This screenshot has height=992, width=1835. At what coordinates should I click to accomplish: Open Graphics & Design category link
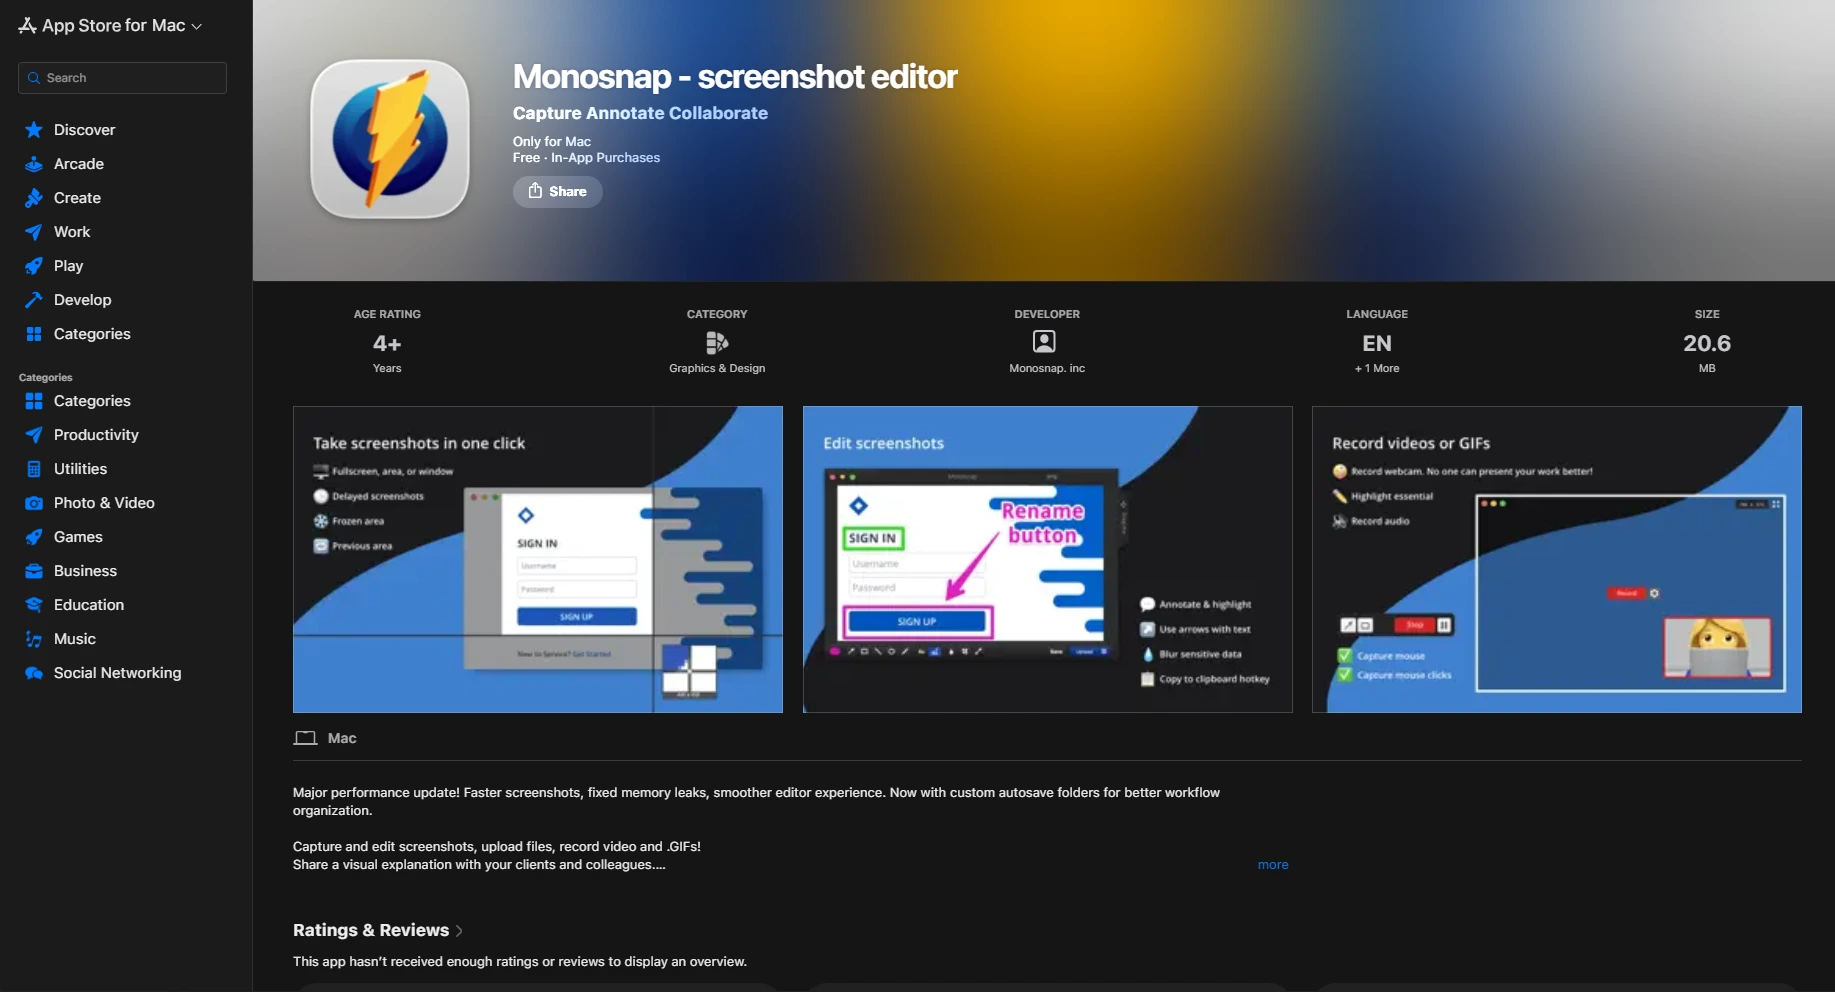tap(717, 368)
